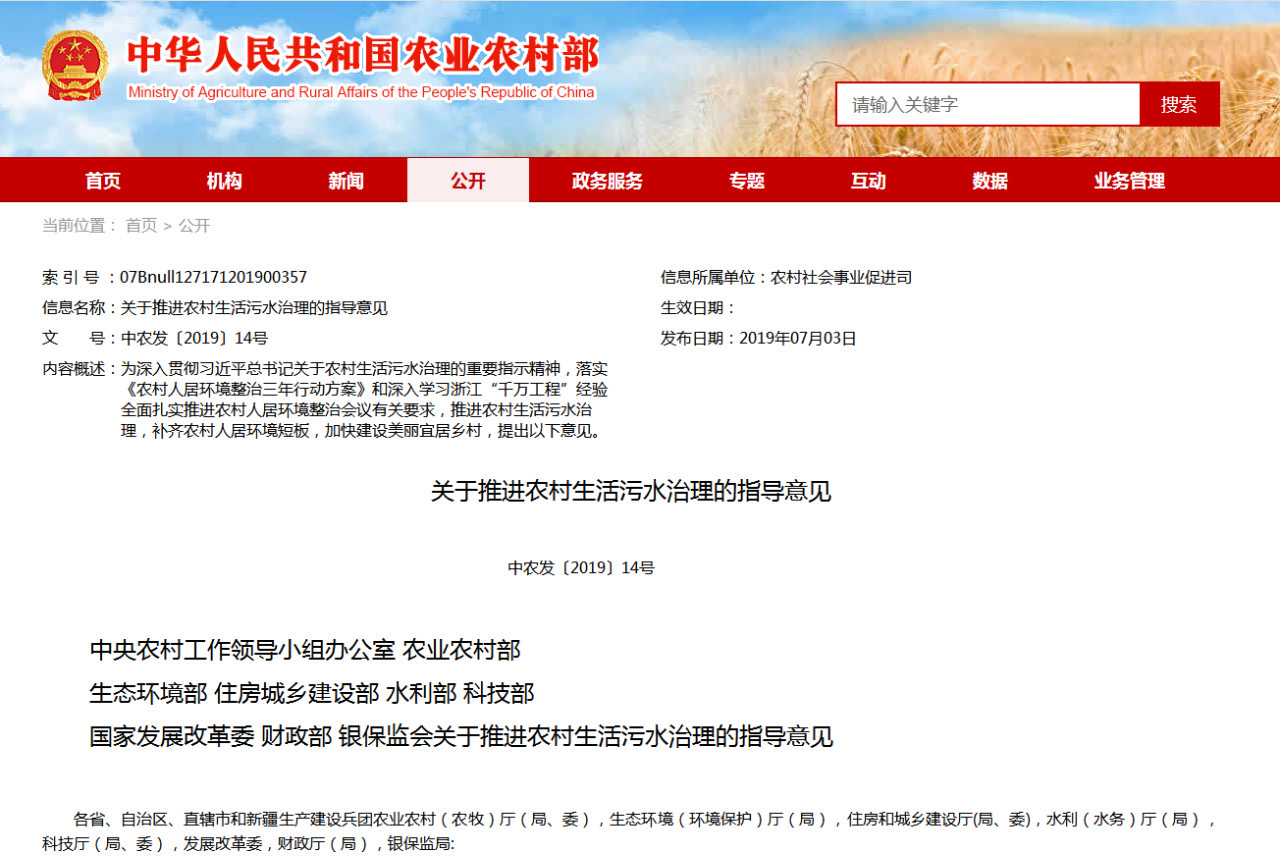Open the 首页 navigation menu
Screen dimensions: 1280x866
point(102,180)
